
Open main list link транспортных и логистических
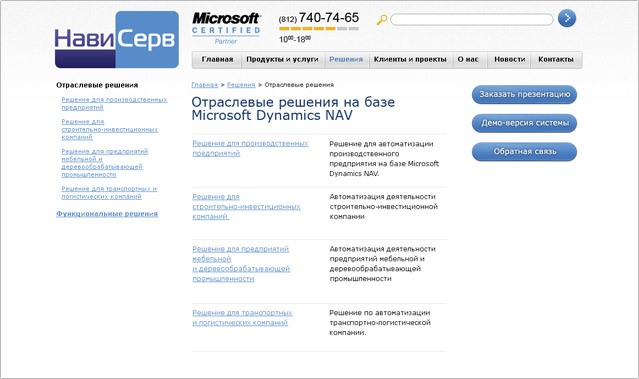(242, 318)
